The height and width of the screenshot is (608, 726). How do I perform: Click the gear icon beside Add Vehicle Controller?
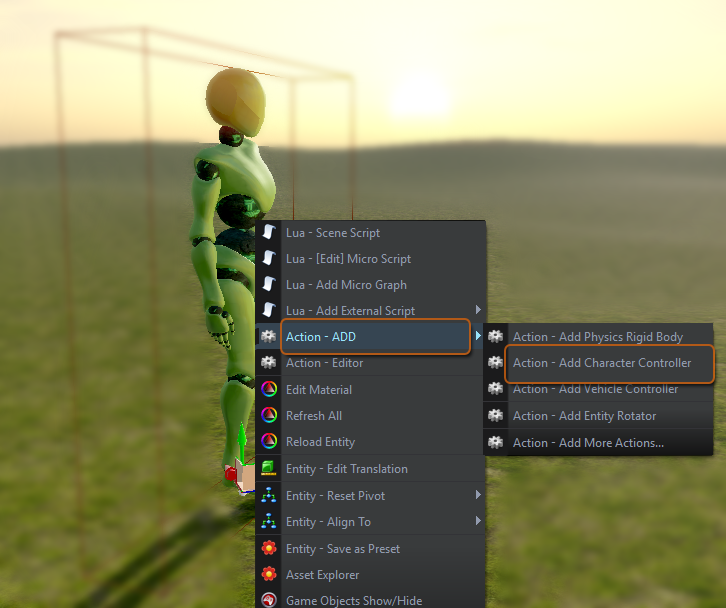pyautogui.click(x=495, y=389)
